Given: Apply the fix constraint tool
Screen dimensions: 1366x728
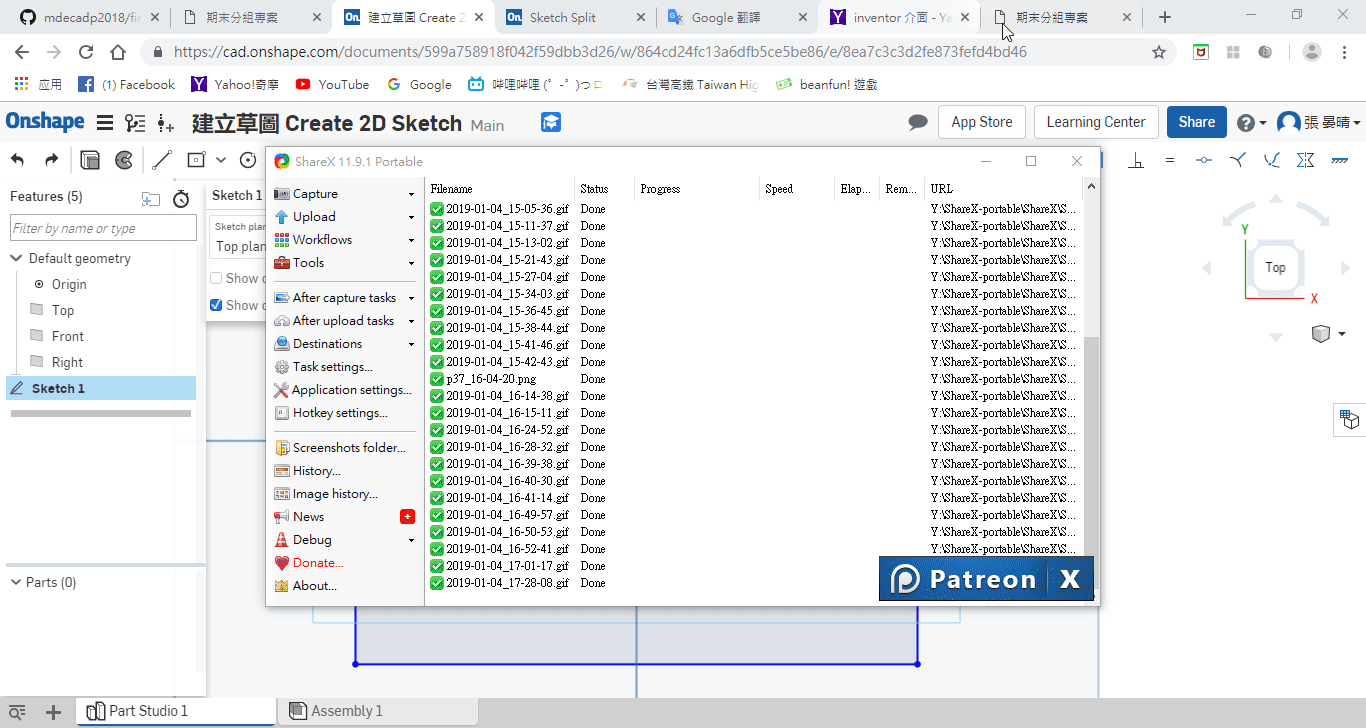Looking at the screenshot, I should (1339, 159).
